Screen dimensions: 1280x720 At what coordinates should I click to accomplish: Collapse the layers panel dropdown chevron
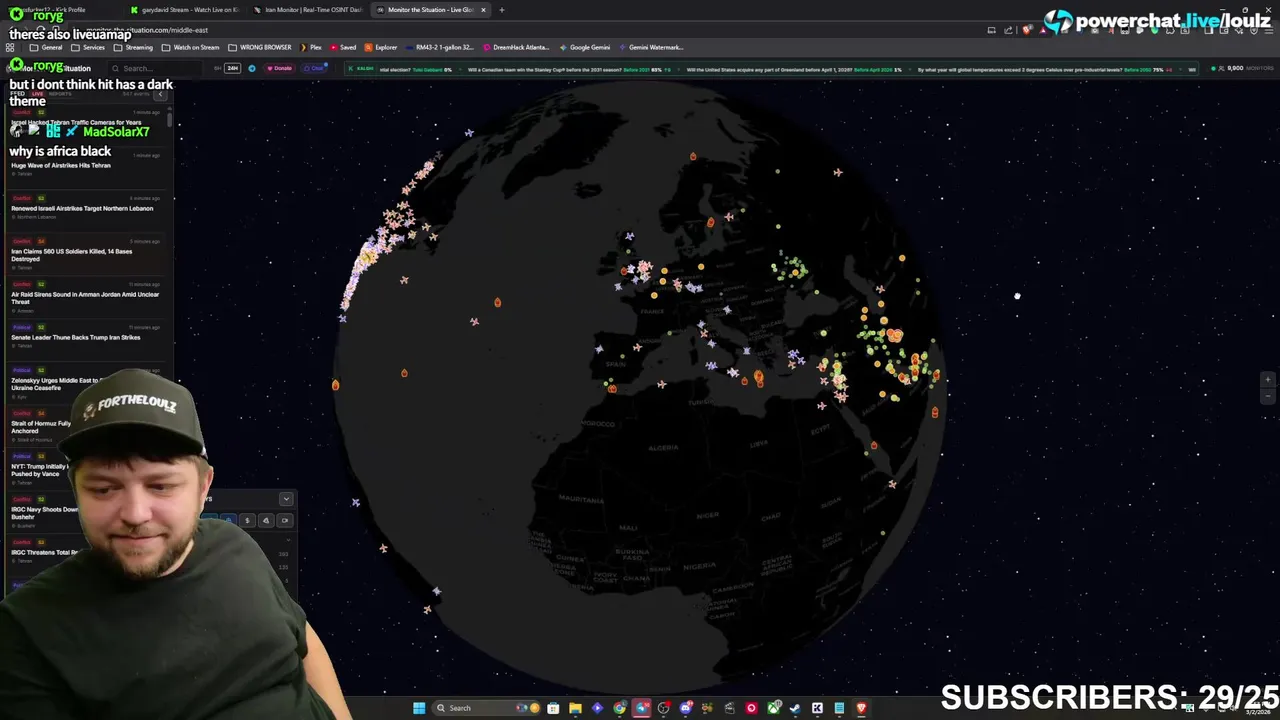tap(286, 498)
